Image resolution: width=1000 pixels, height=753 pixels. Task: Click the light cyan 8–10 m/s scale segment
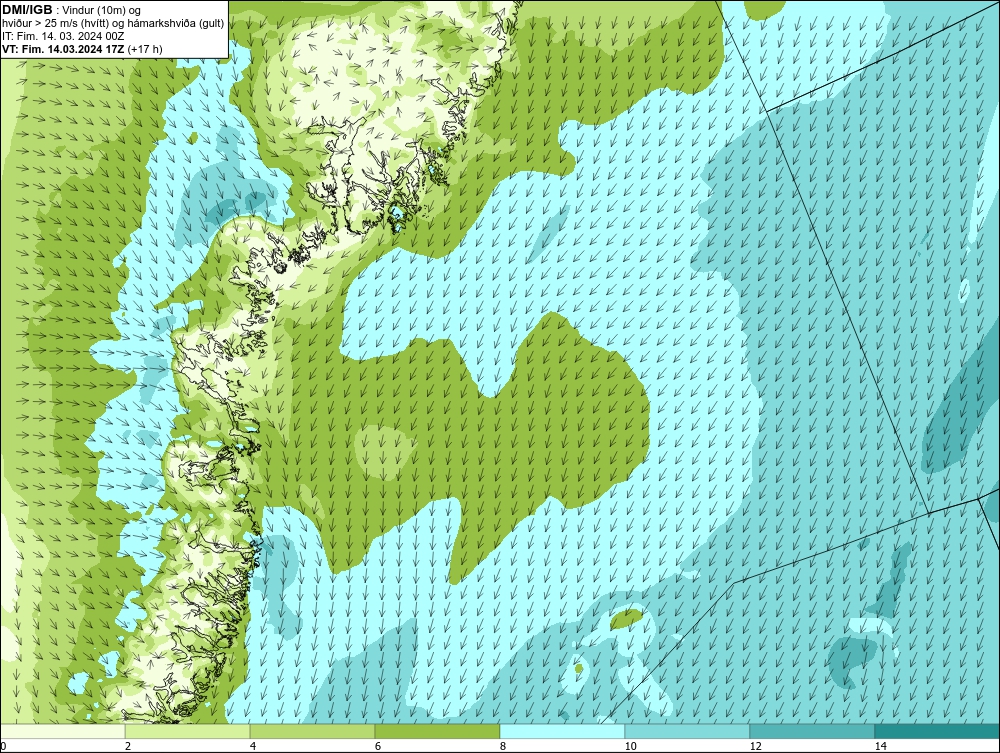562,731
